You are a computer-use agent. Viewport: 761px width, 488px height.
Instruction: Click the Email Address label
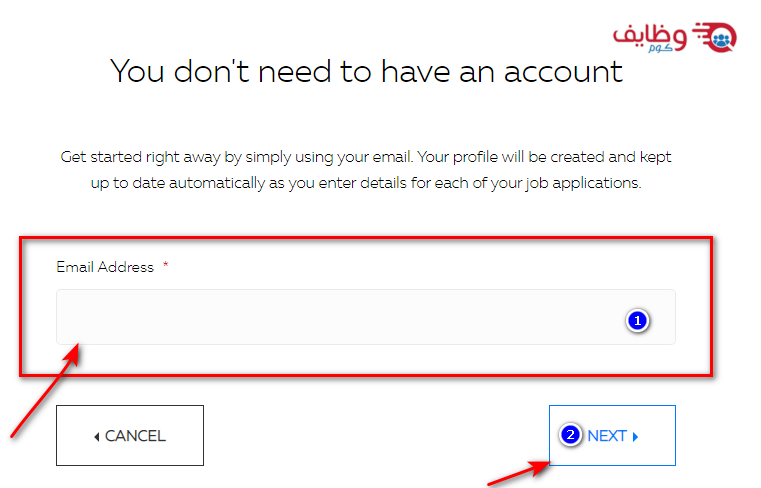(x=105, y=267)
